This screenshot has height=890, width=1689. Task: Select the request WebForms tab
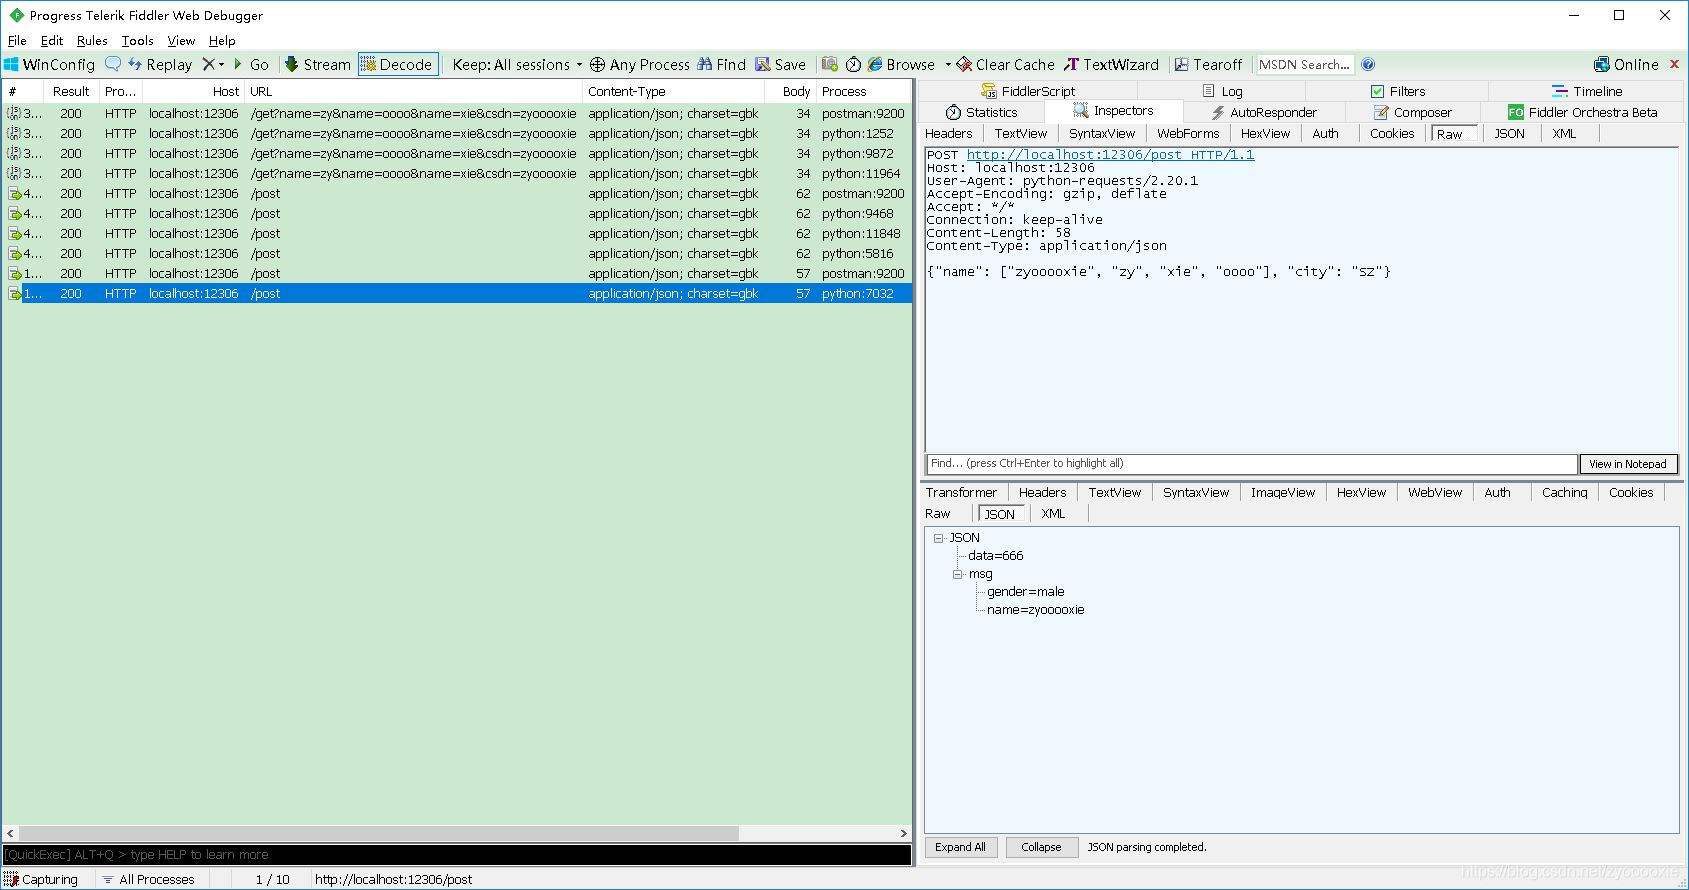coord(1188,133)
